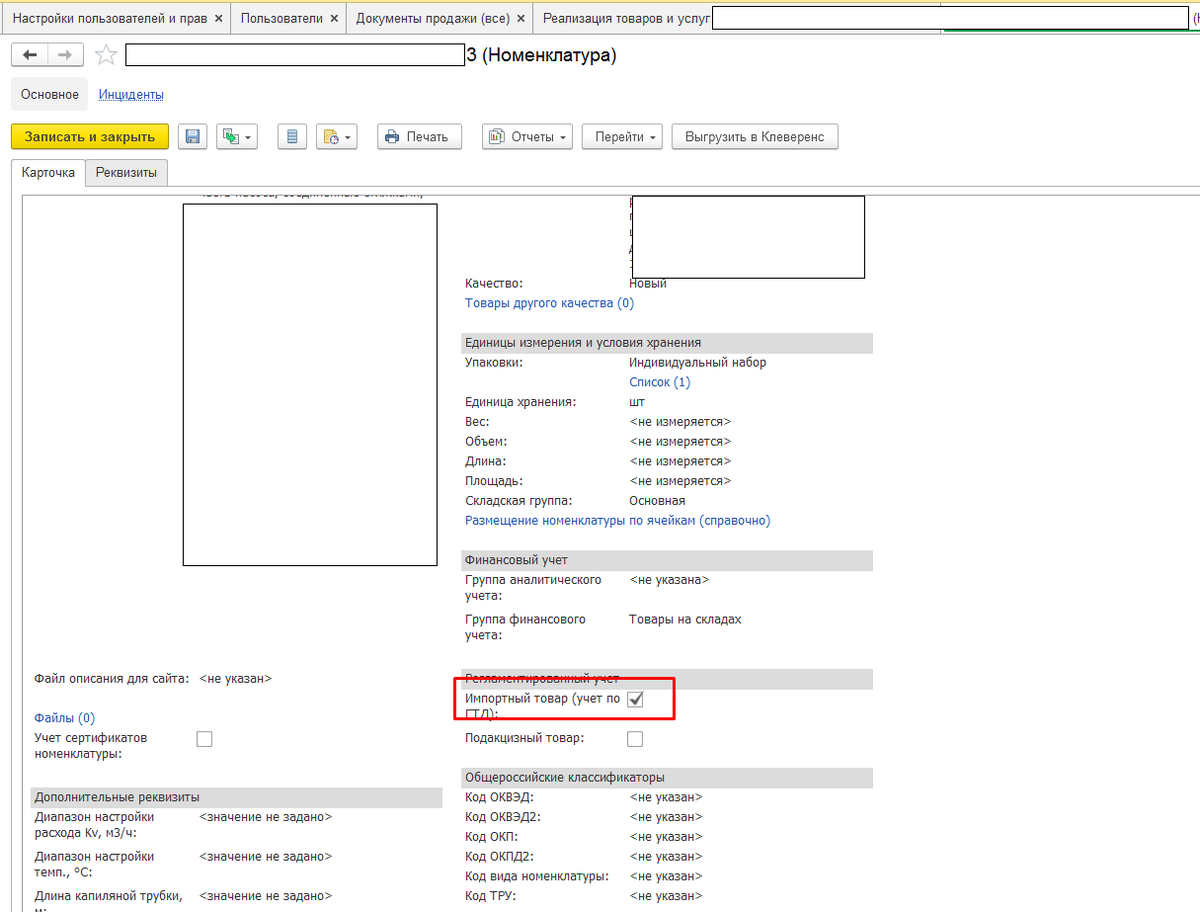Save with the floppy disk icon

click(193, 137)
